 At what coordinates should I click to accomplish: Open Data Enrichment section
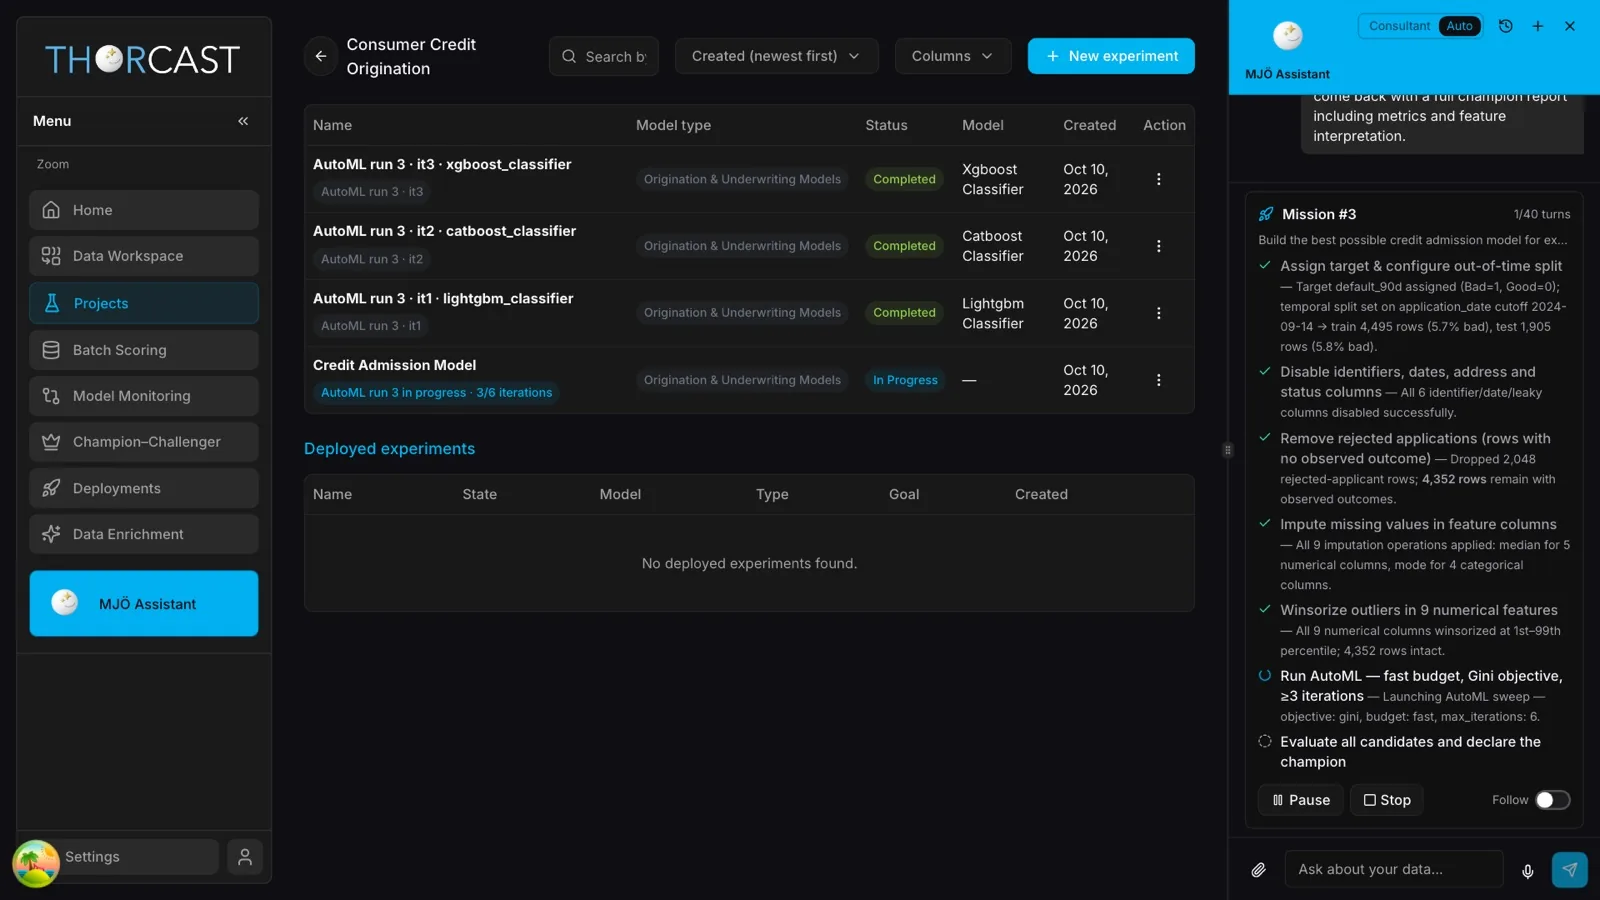(x=144, y=534)
